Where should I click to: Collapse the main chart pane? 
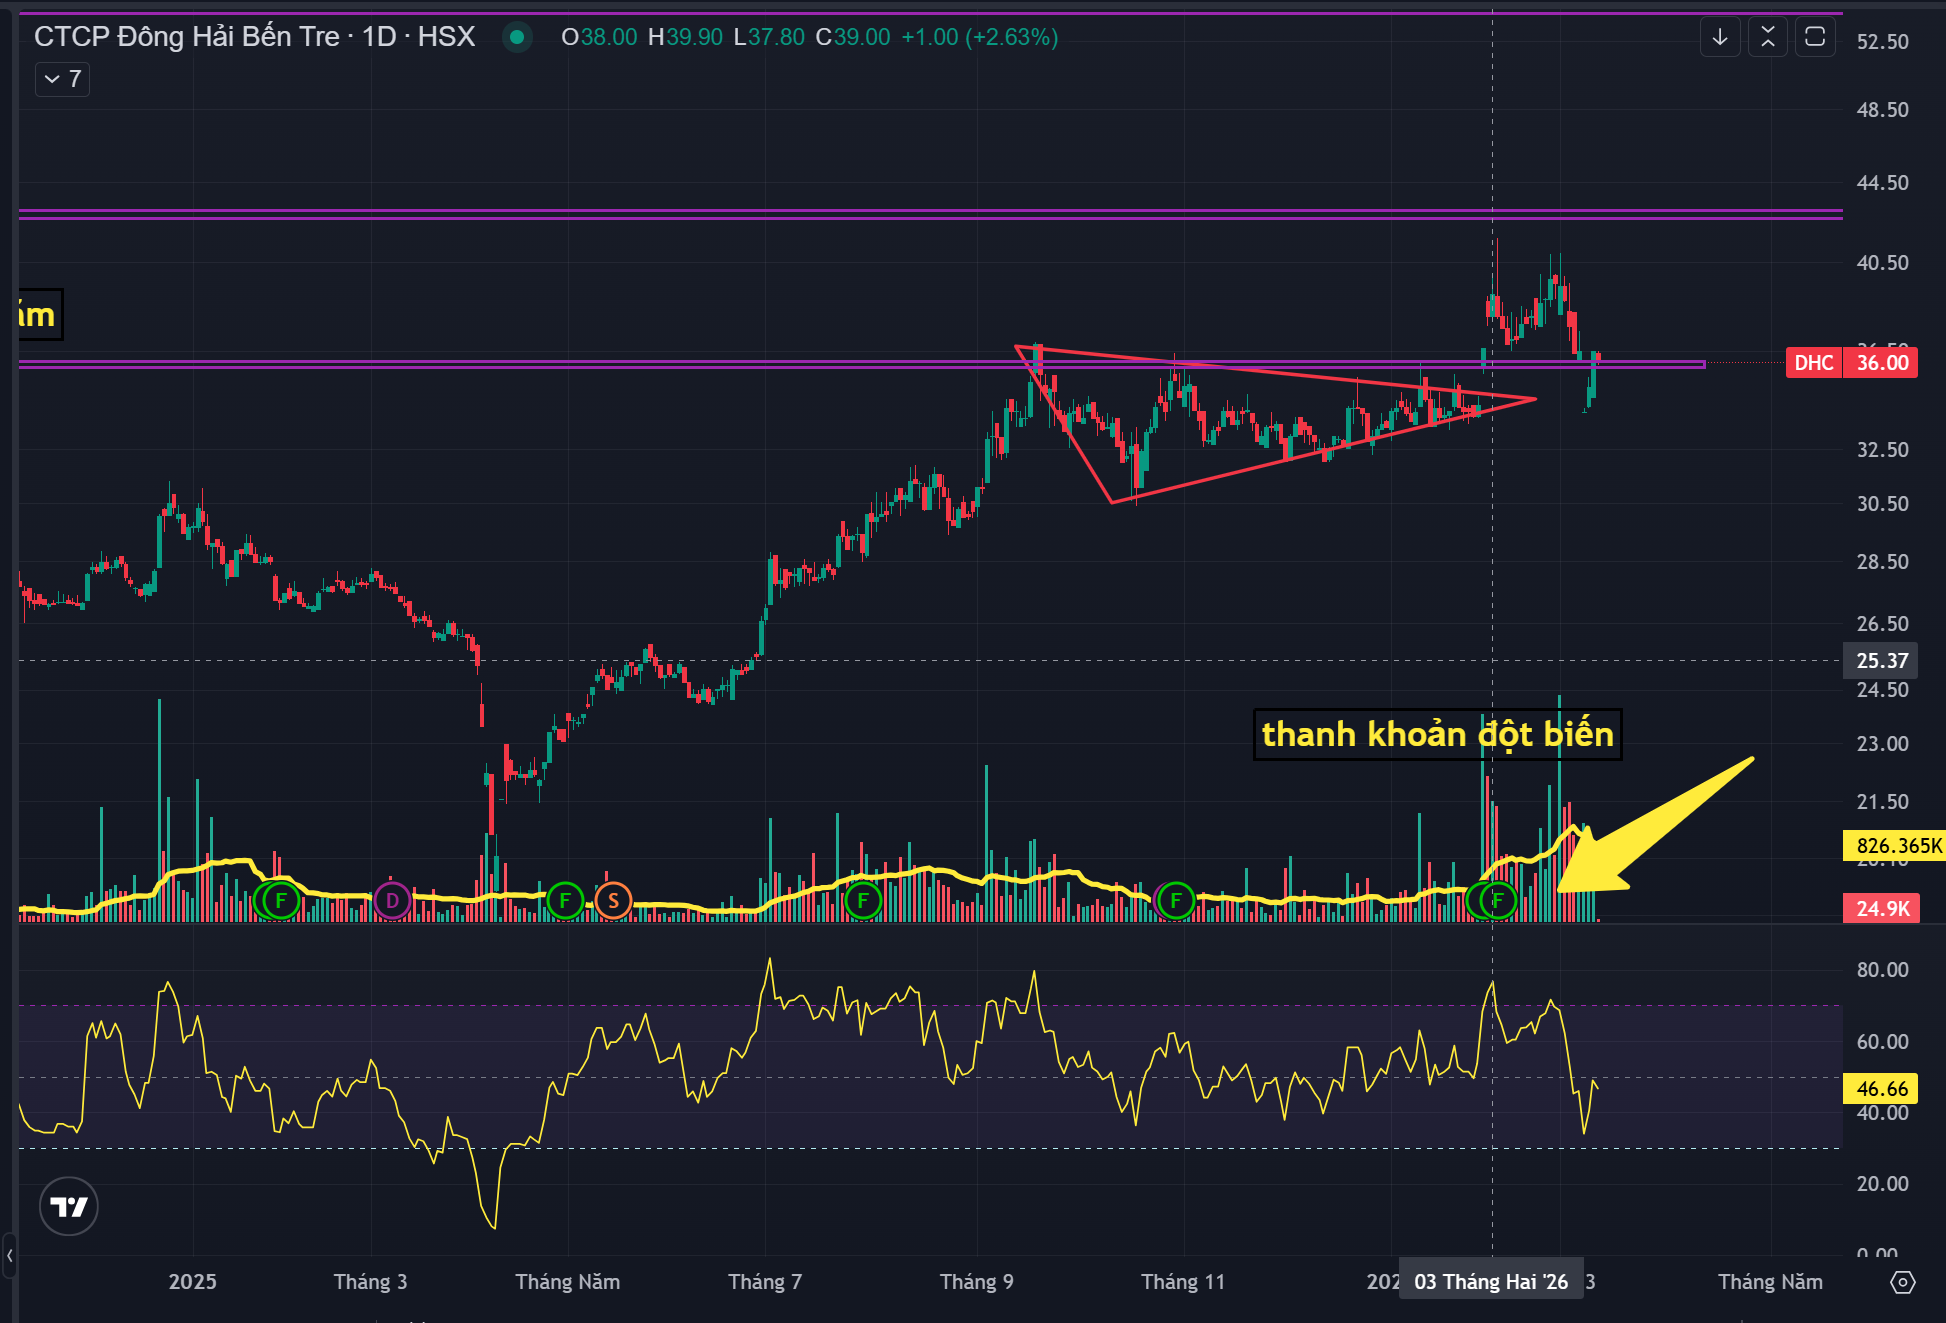pos(1767,37)
